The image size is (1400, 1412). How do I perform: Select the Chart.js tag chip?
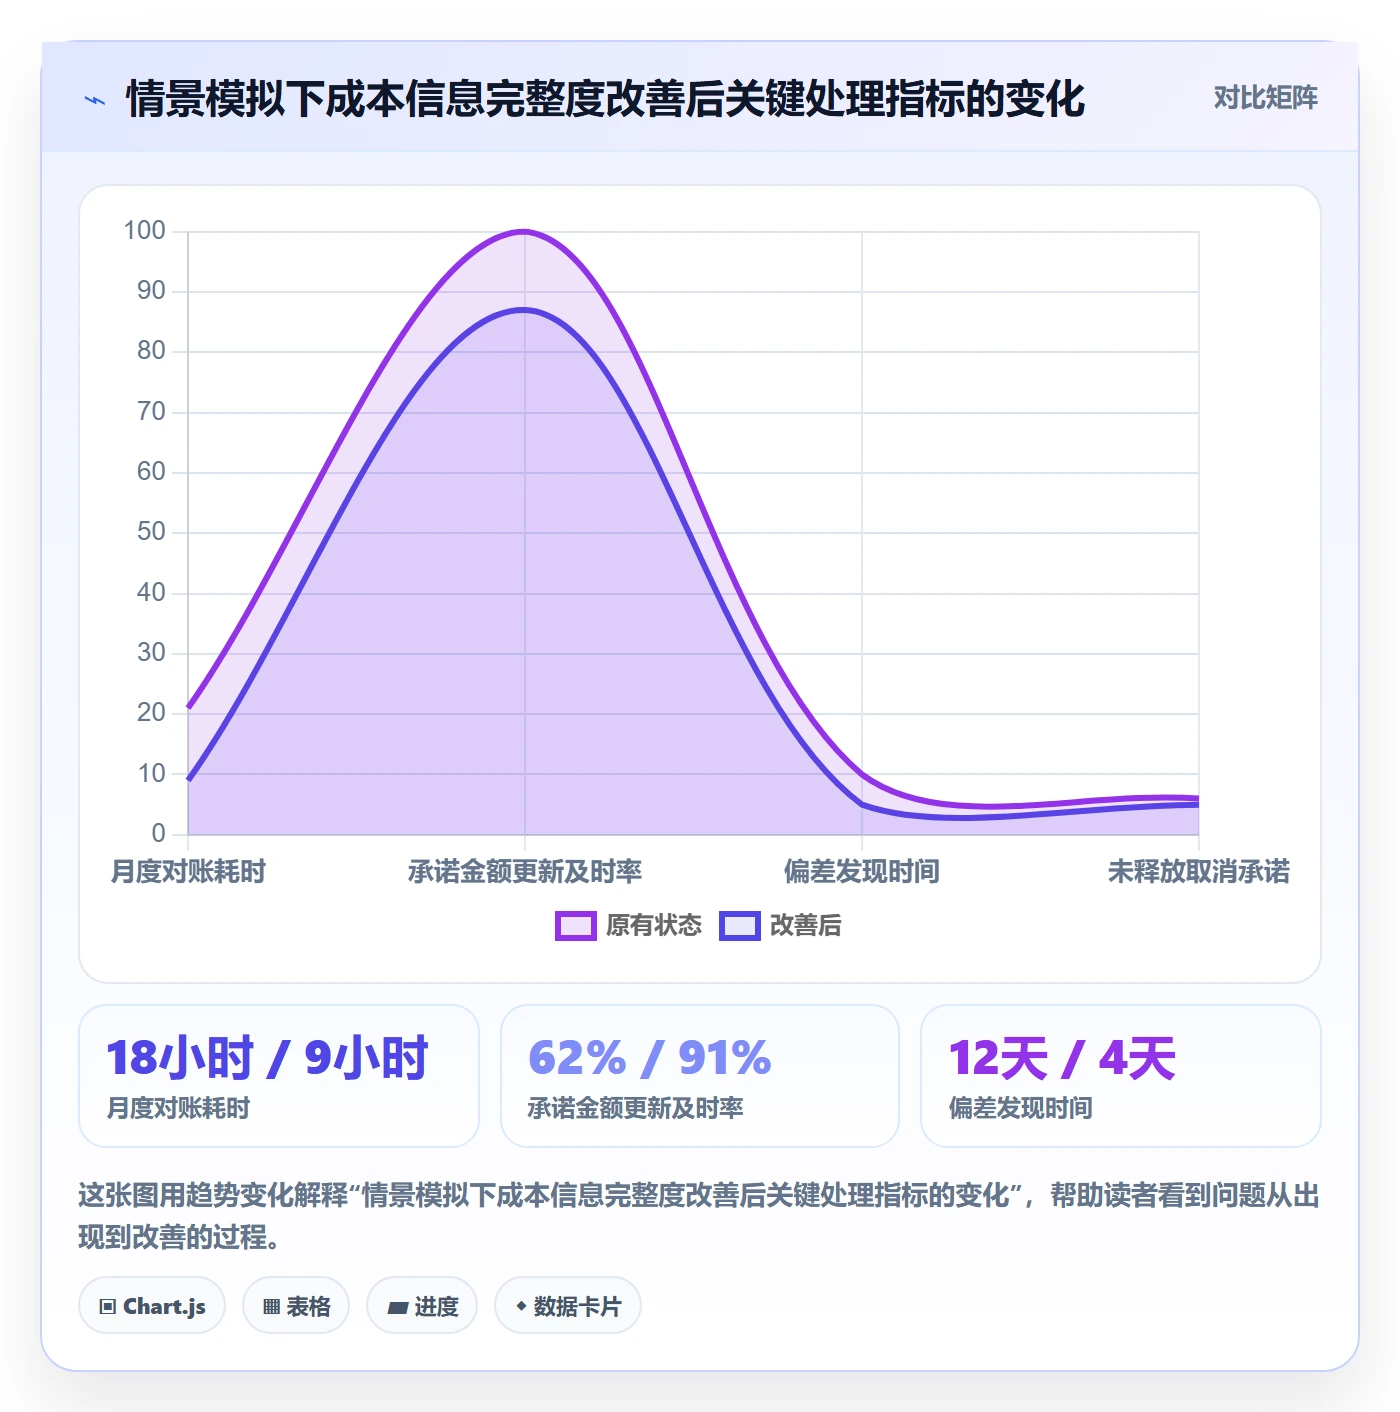(152, 1306)
